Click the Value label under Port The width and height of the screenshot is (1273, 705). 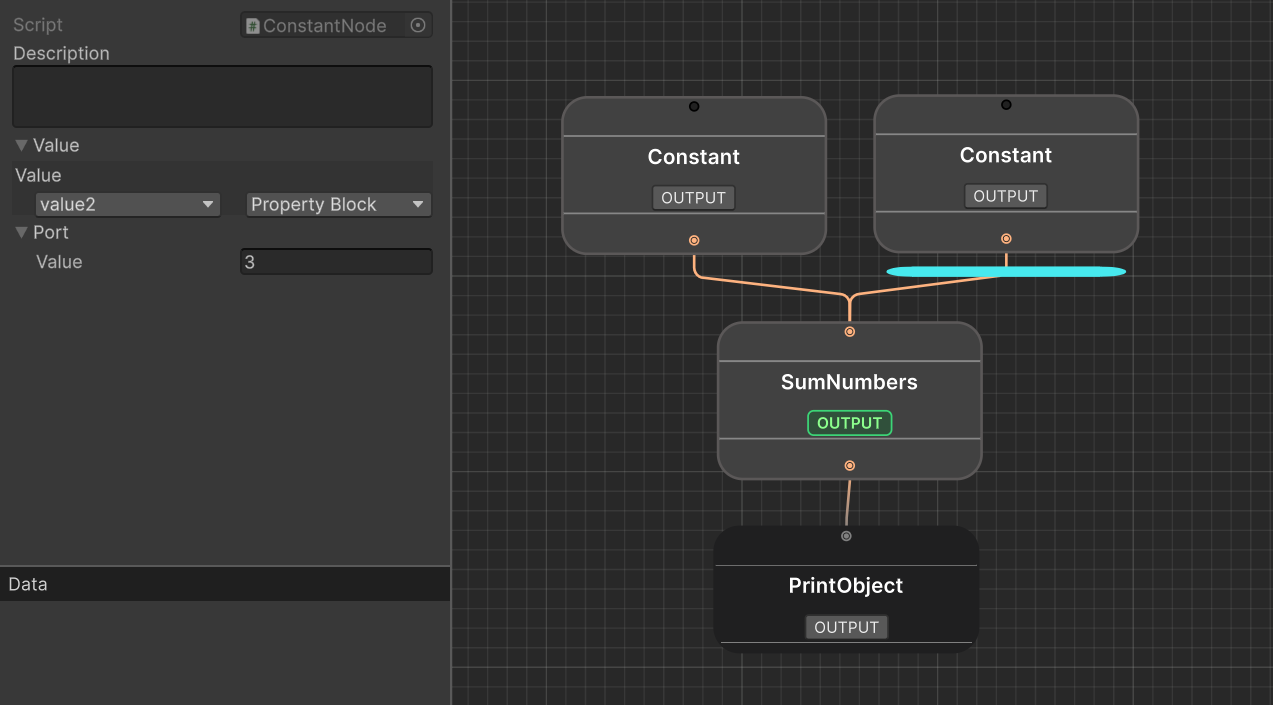(59, 262)
